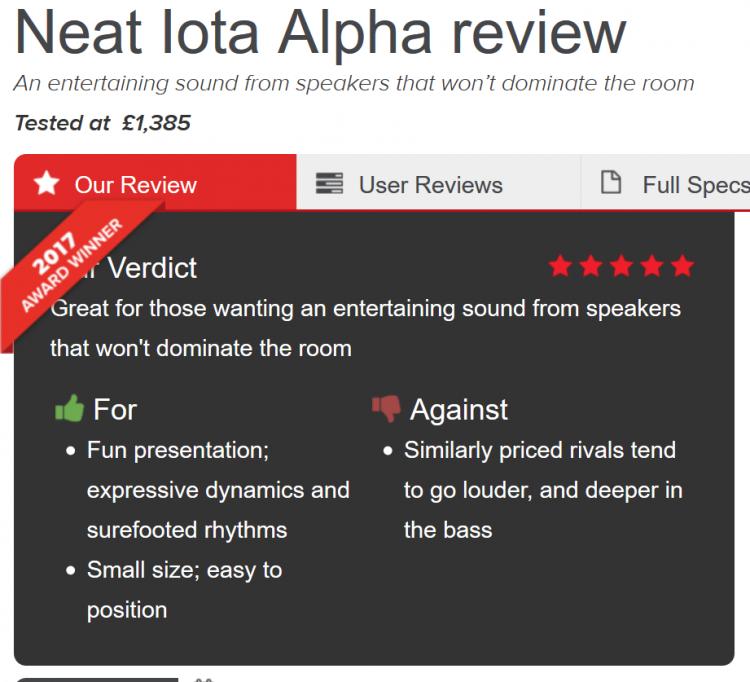
Task: Switch to the User Reviews tab
Action: point(430,185)
